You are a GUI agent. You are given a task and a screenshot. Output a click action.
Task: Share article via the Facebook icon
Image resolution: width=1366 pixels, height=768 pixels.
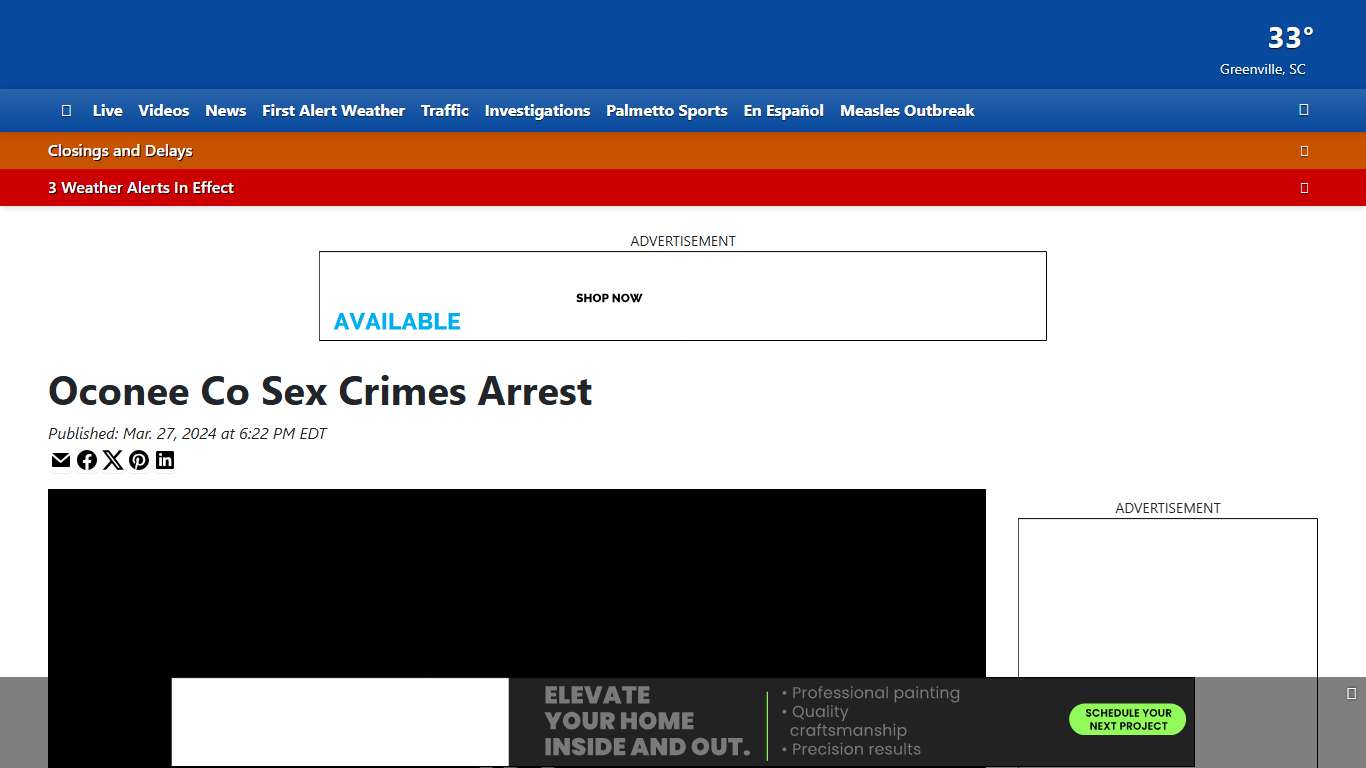87,460
